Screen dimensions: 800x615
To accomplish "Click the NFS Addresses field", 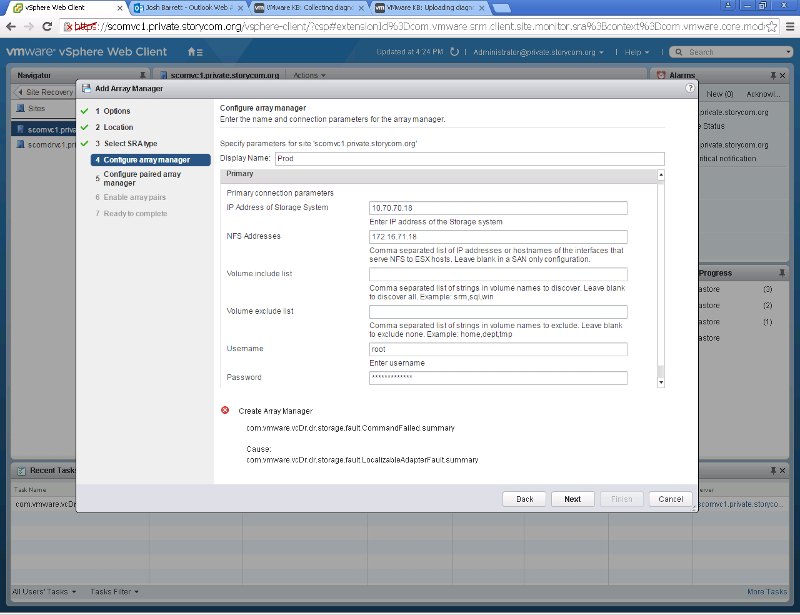I will pos(498,237).
